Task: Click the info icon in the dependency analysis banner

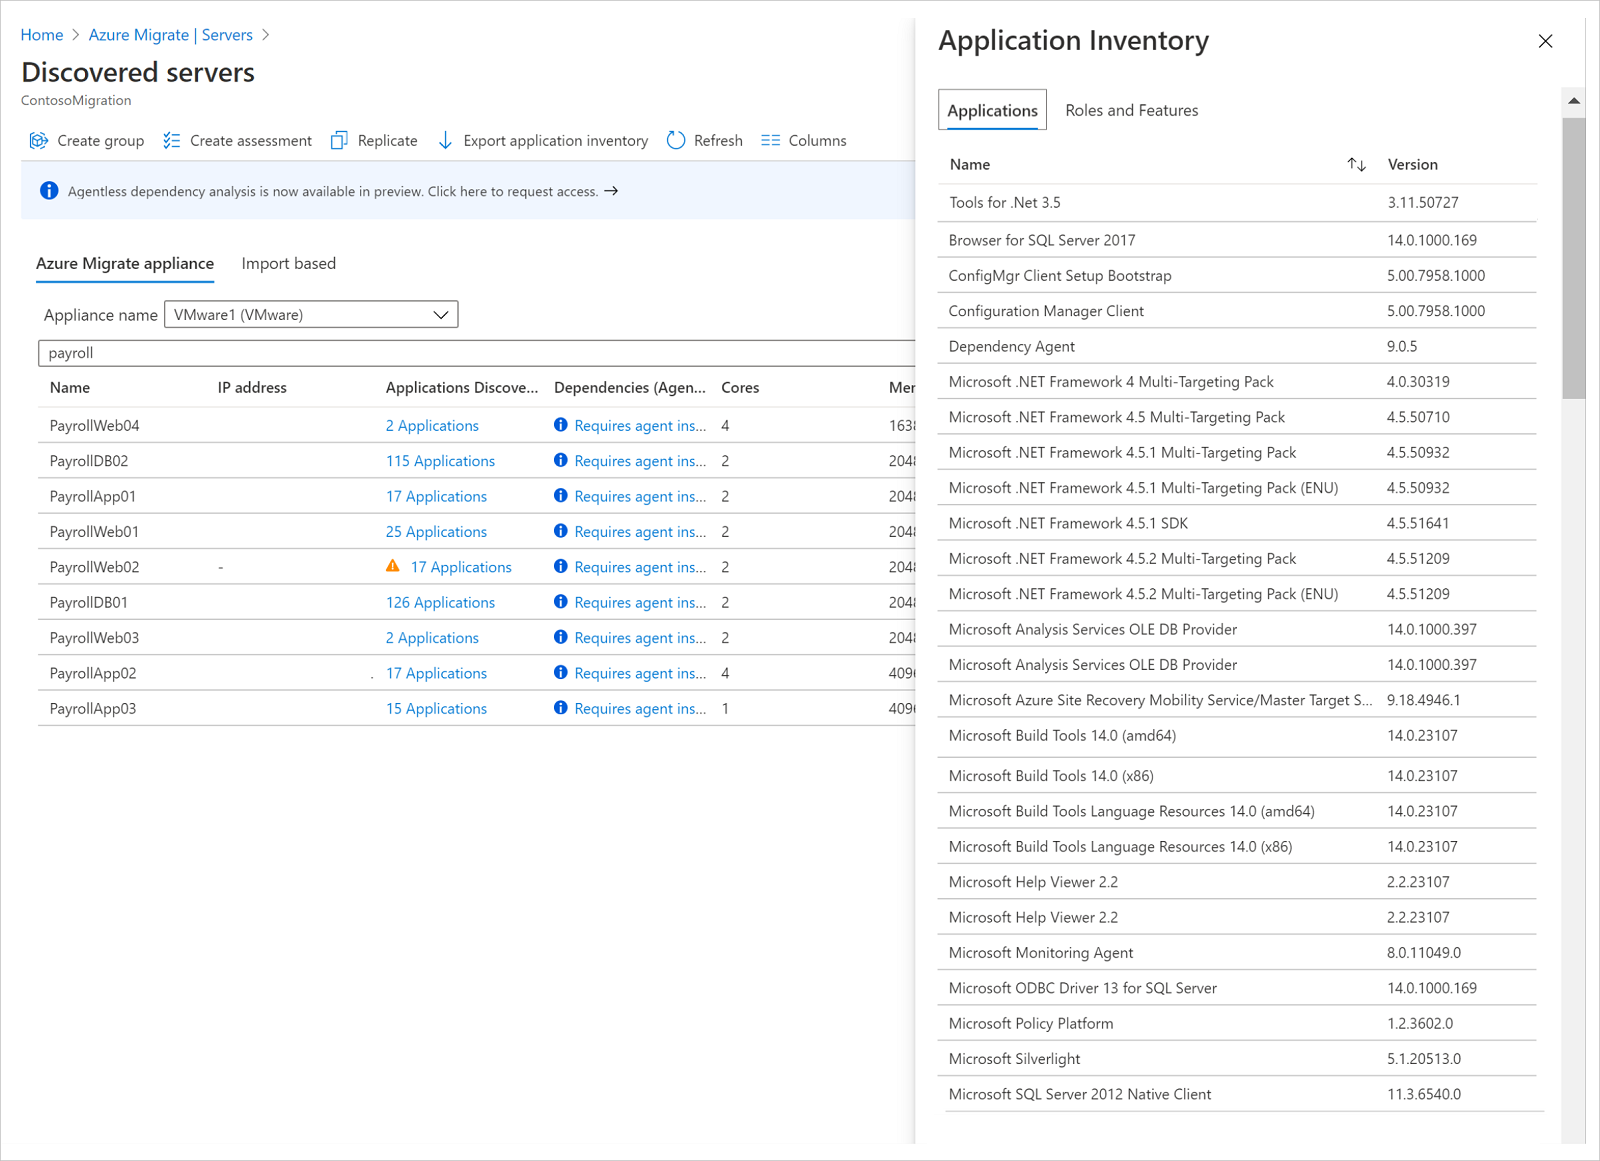Action: point(48,190)
